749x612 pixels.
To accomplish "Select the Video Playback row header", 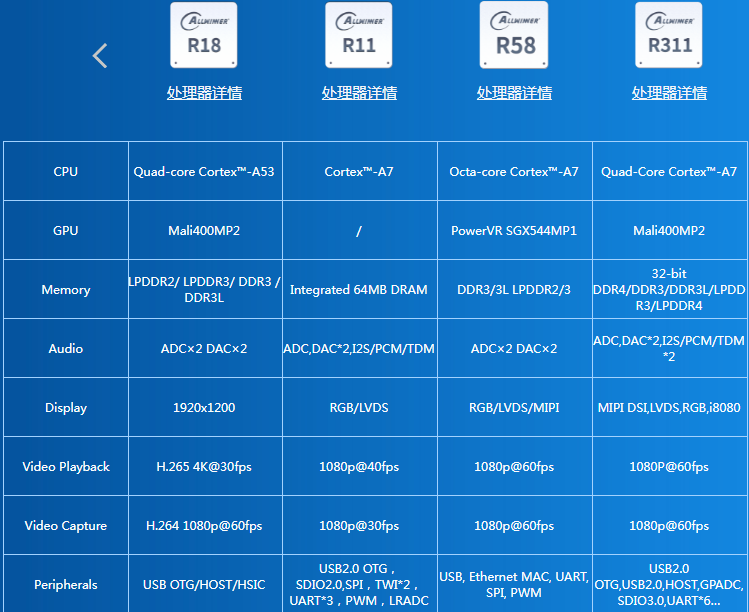I will (x=66, y=466).
